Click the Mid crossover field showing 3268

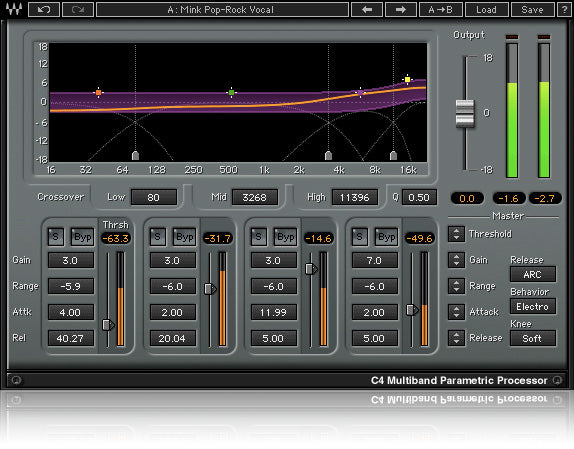[x=255, y=197]
